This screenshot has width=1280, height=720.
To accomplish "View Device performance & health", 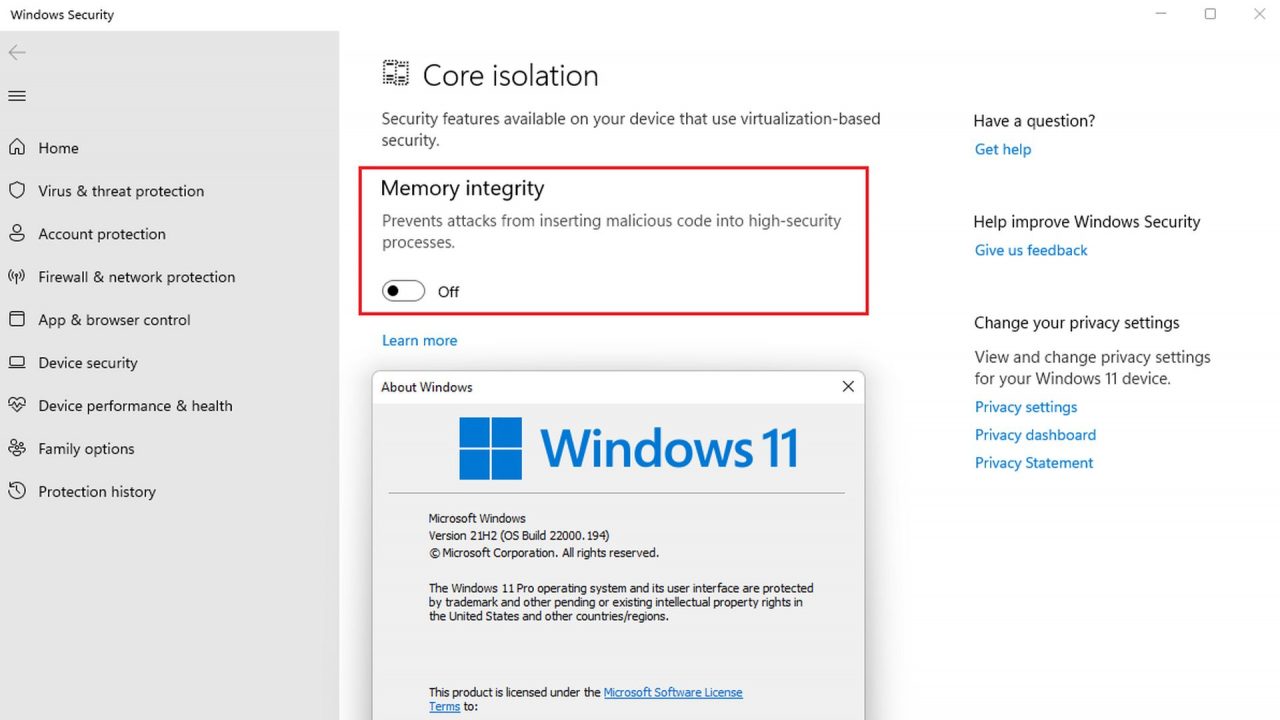I will 134,405.
